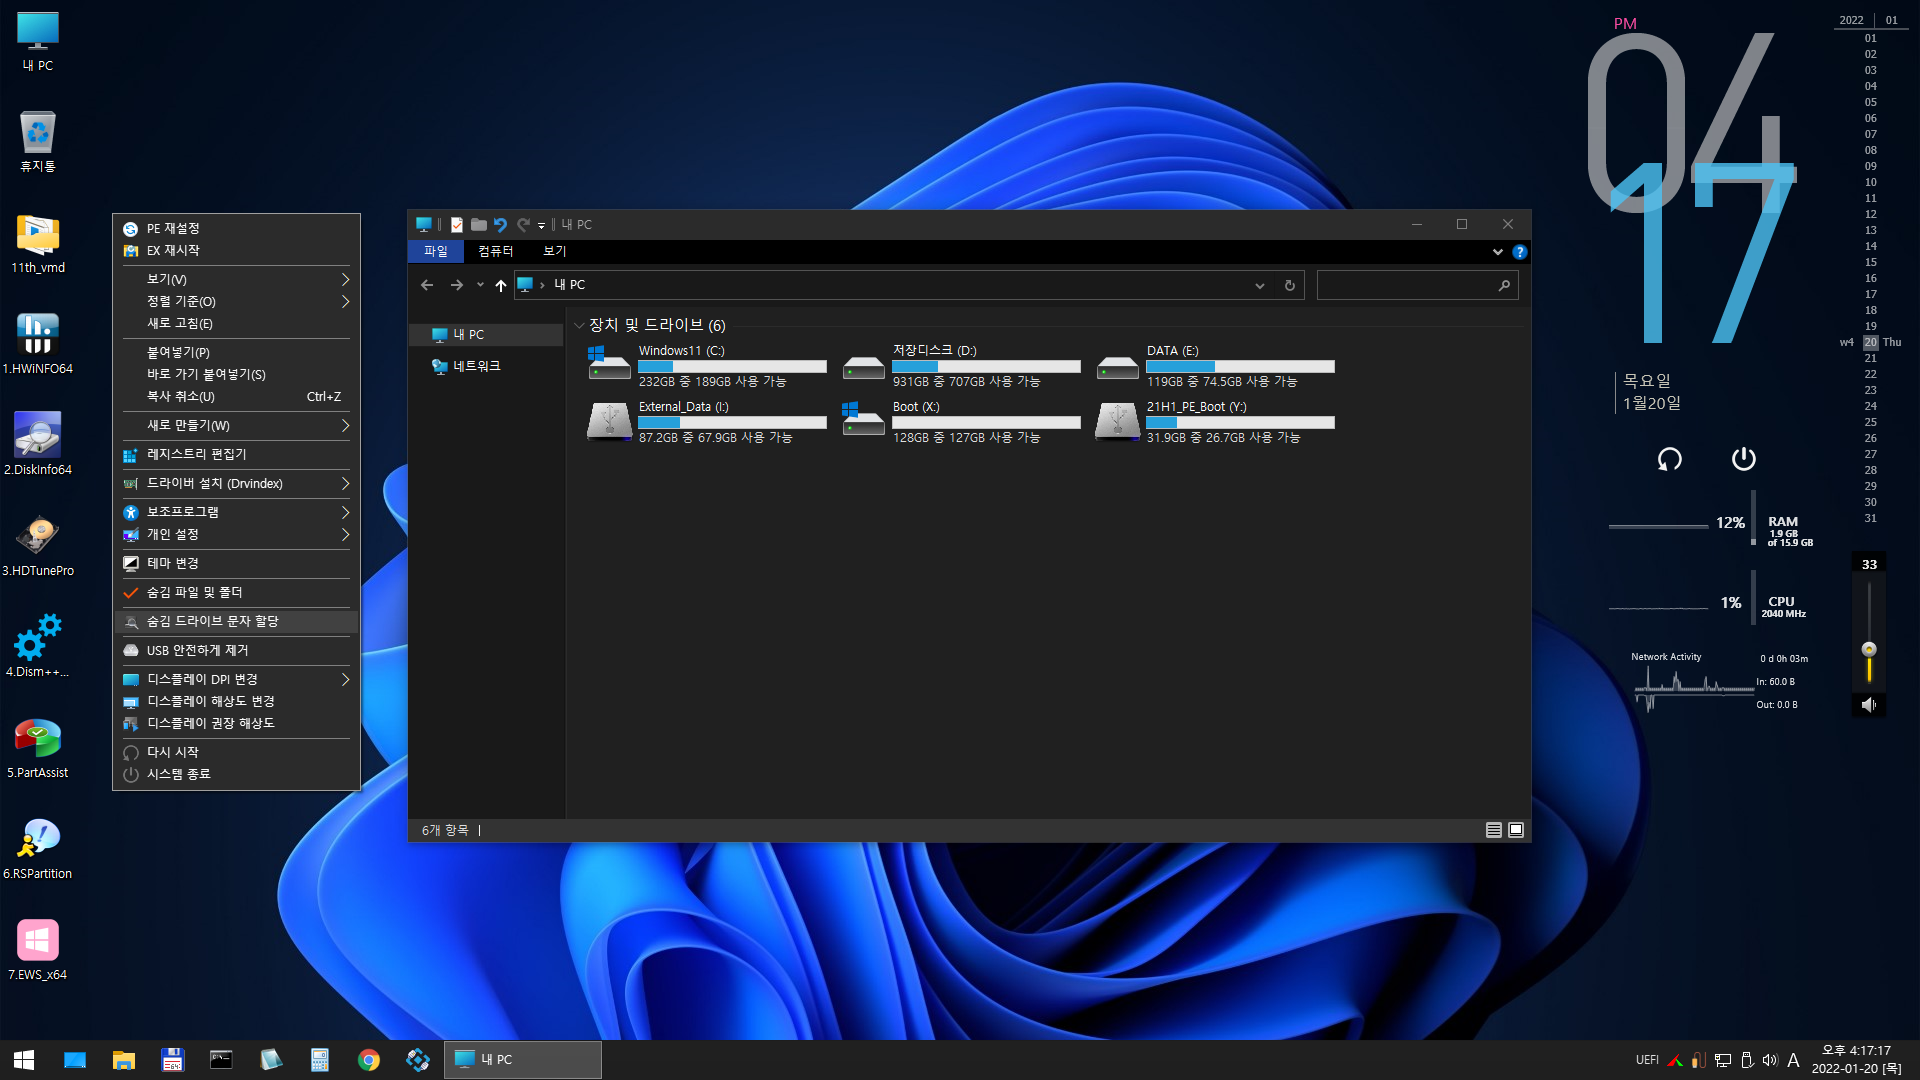The width and height of the screenshot is (1920, 1080).
Task: Launch 5.PartAssist desktop shortcut
Action: [x=38, y=748]
